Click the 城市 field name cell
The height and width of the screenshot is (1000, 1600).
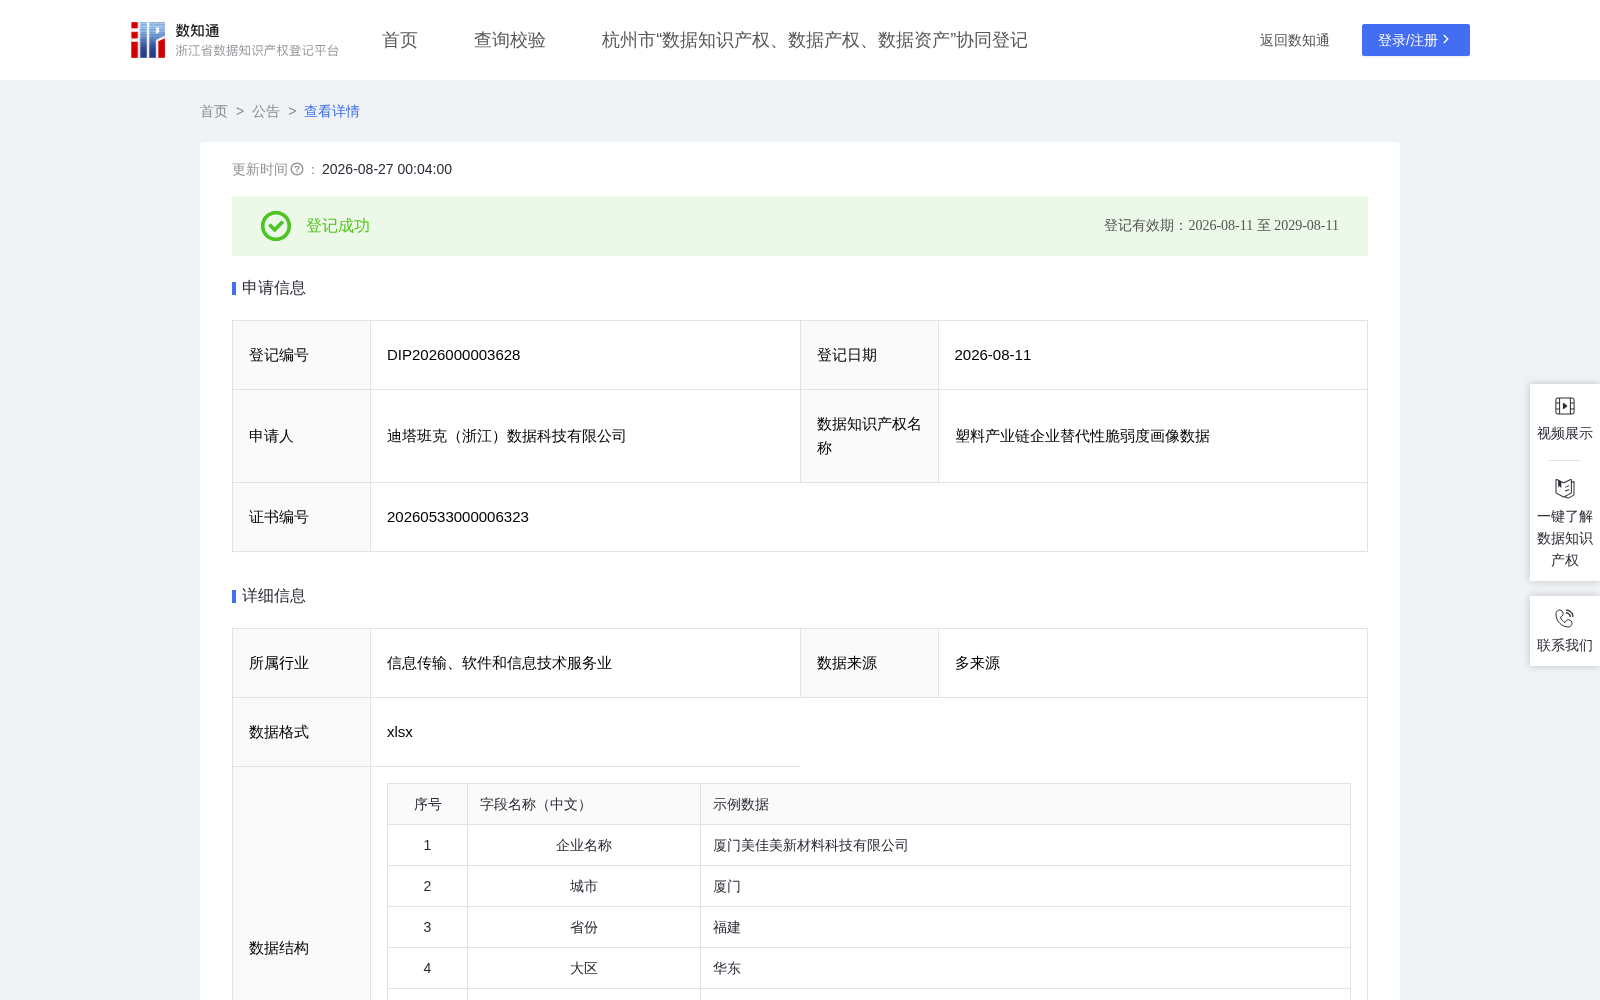(584, 886)
